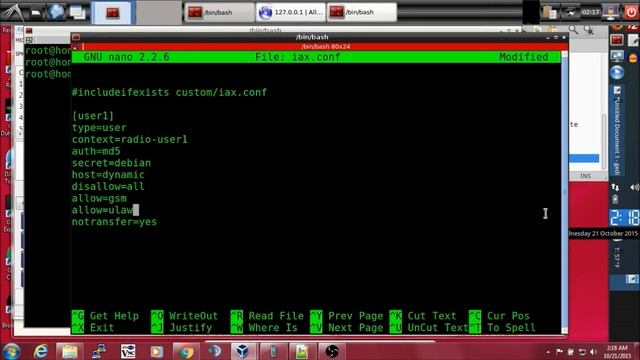Click the 'secret=debian' line
640x360 pixels.
pos(111,163)
